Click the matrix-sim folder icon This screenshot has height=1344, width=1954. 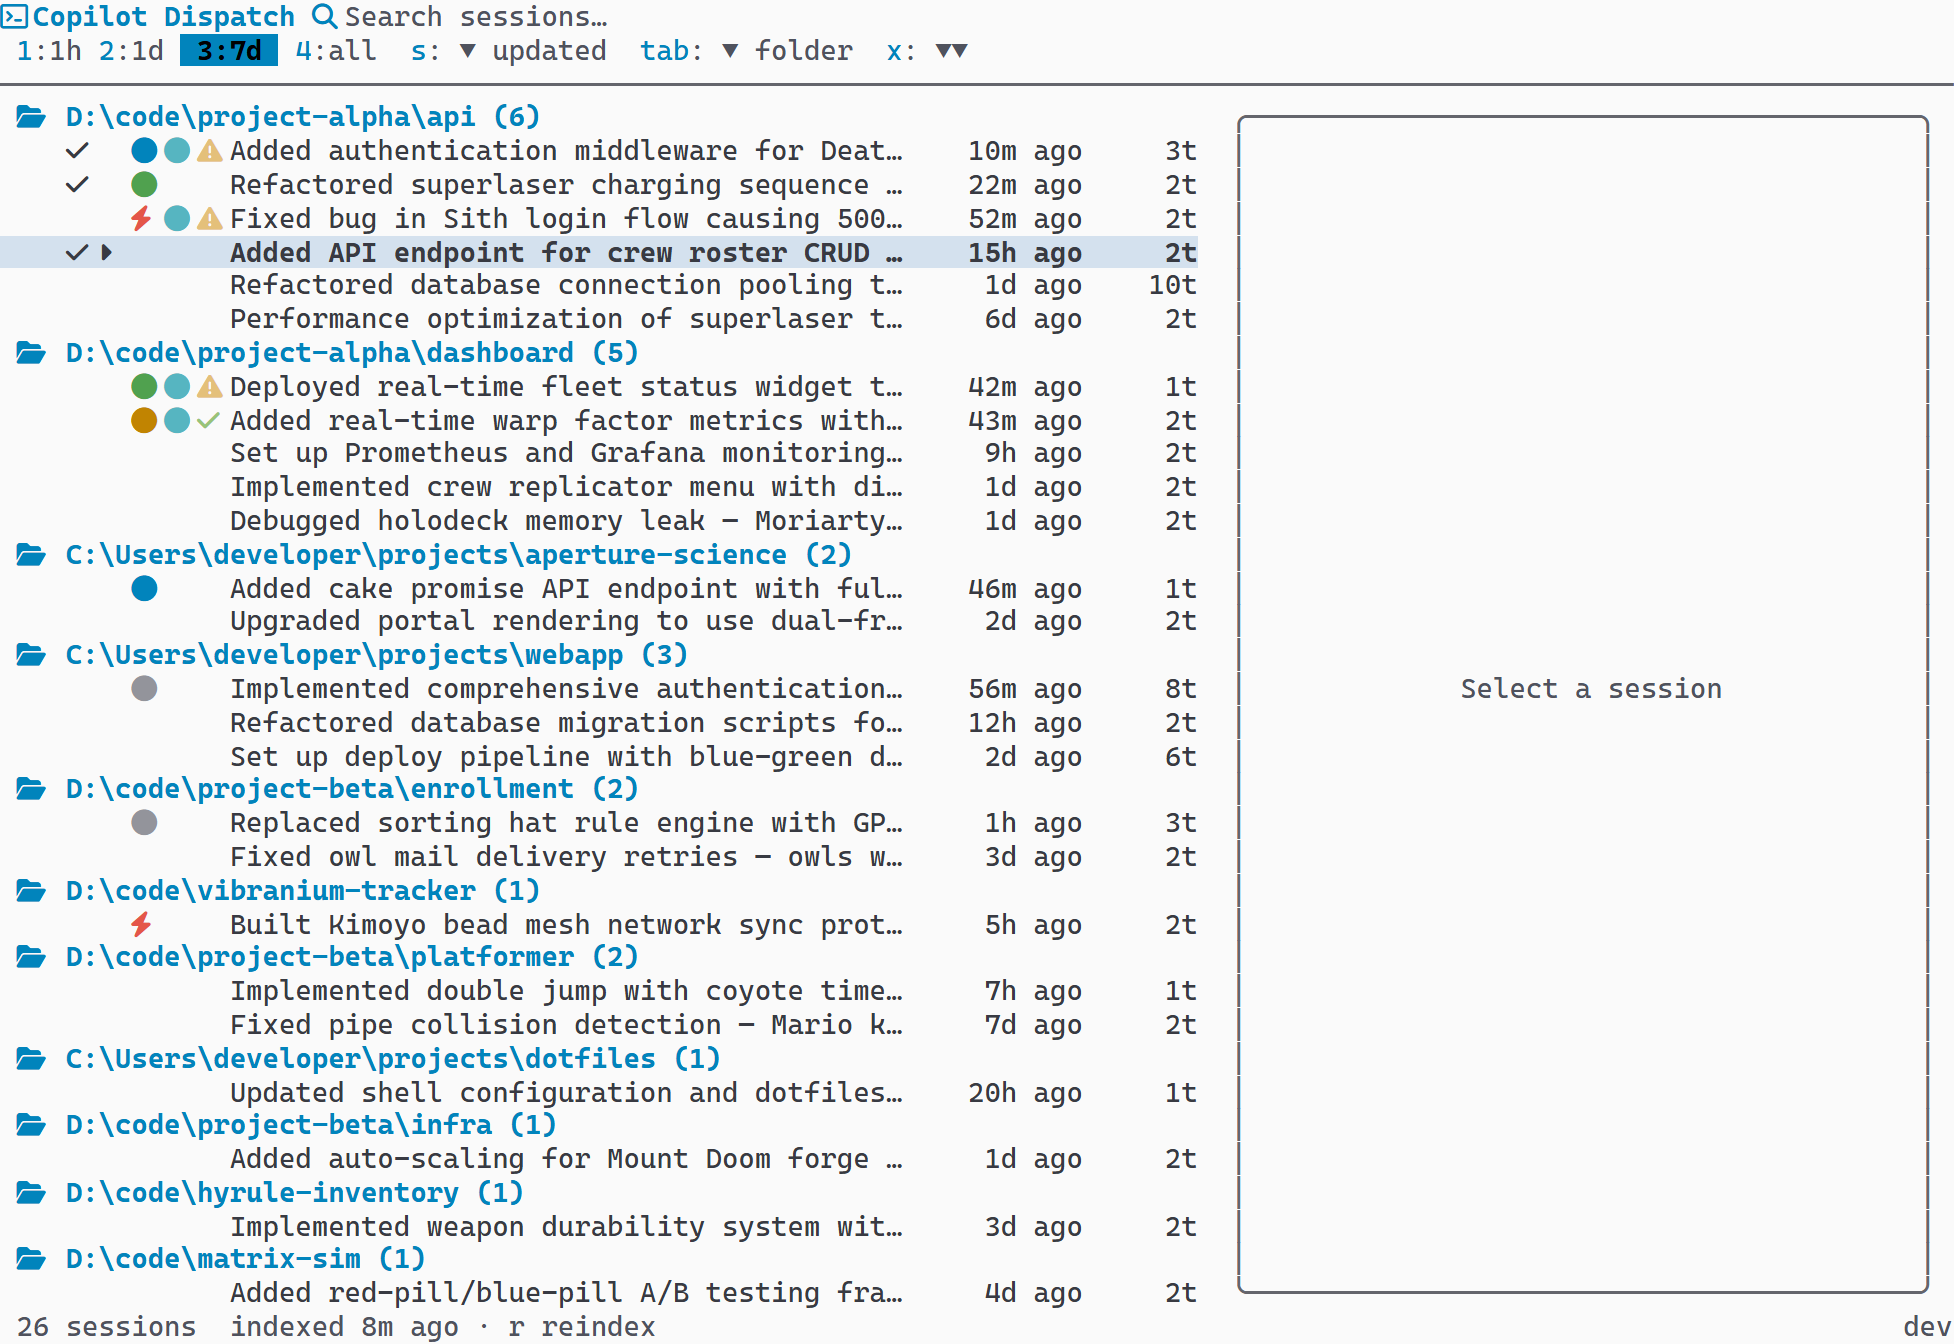coord(31,1259)
